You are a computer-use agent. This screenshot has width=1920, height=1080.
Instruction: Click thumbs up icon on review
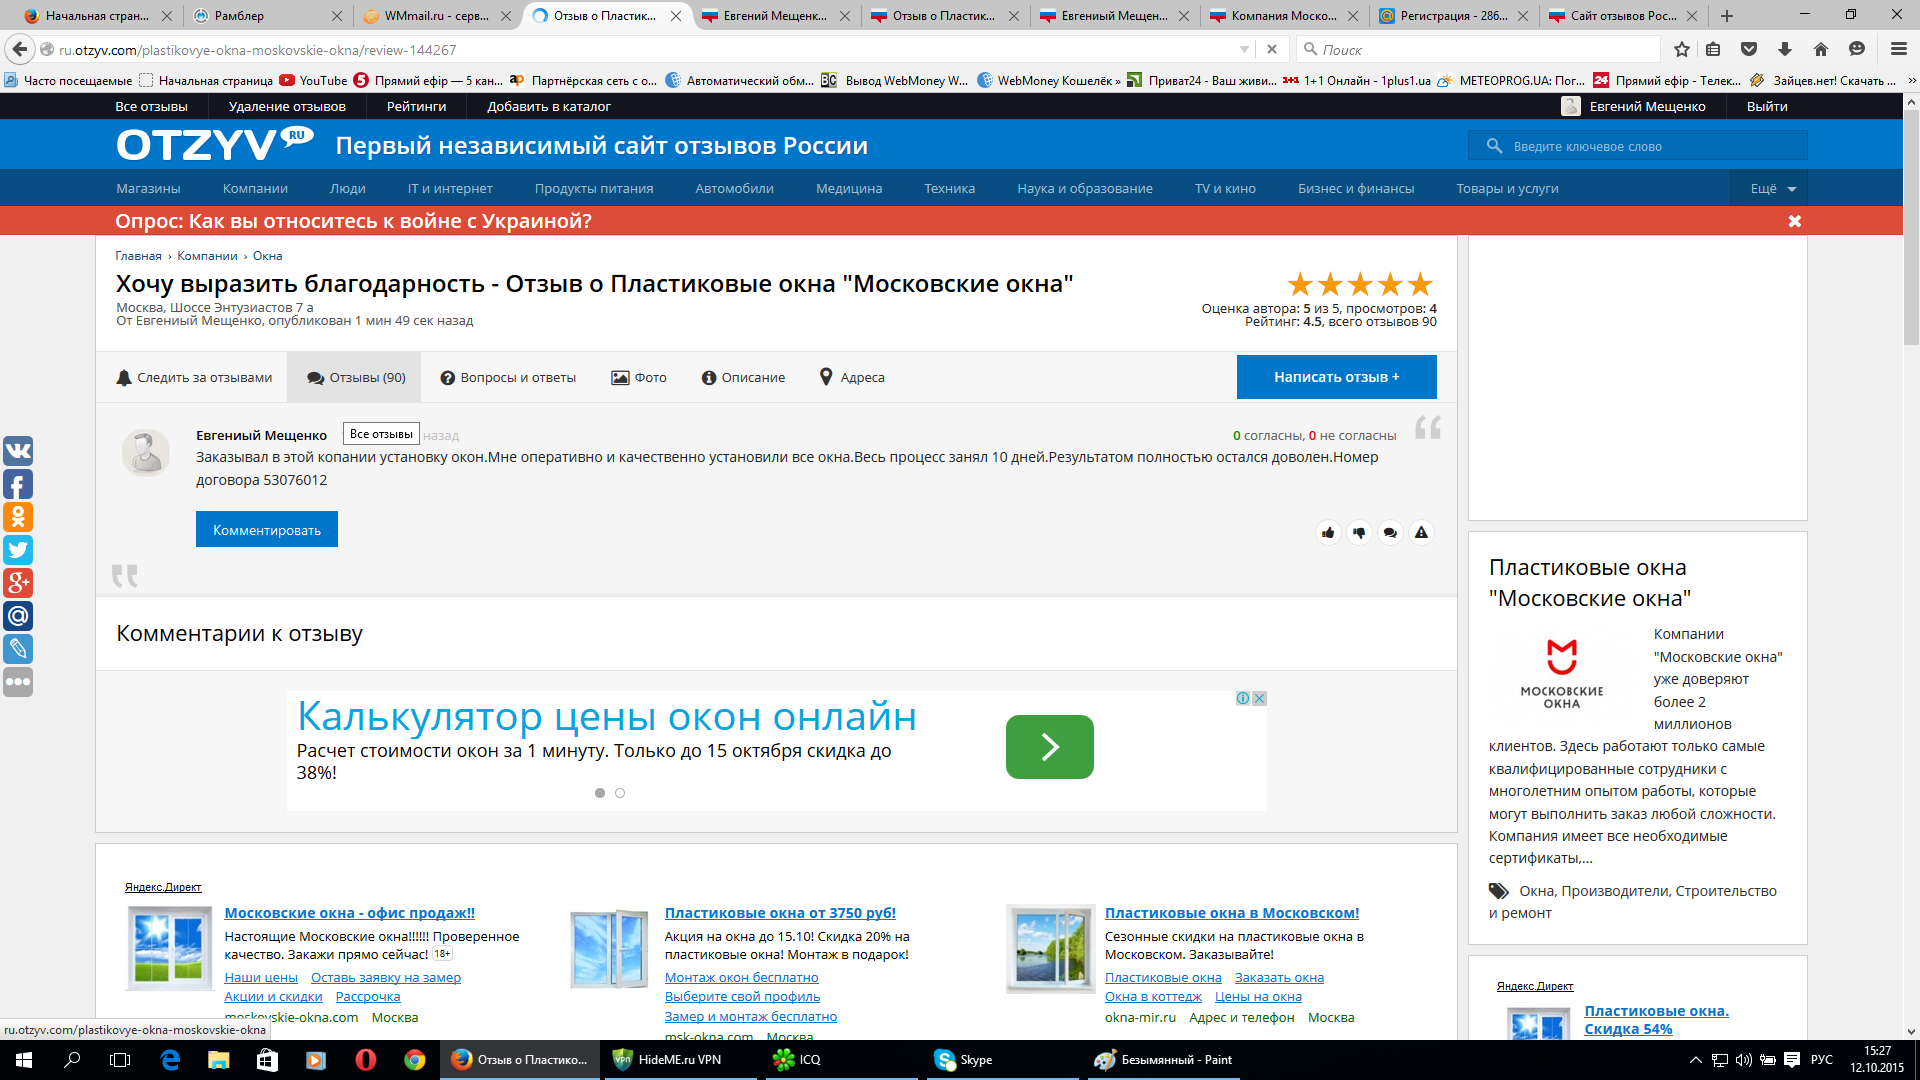pos(1328,533)
